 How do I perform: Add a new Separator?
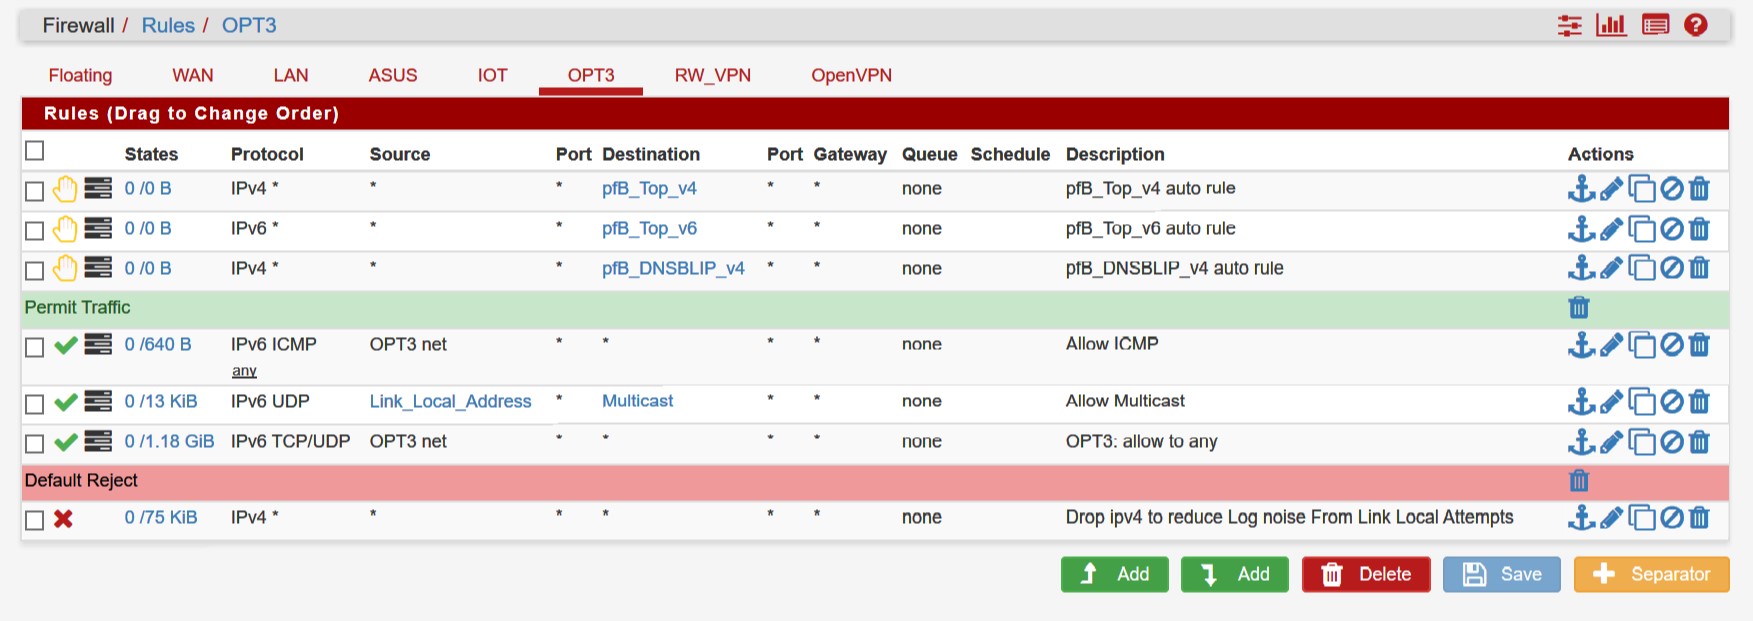(x=1651, y=574)
